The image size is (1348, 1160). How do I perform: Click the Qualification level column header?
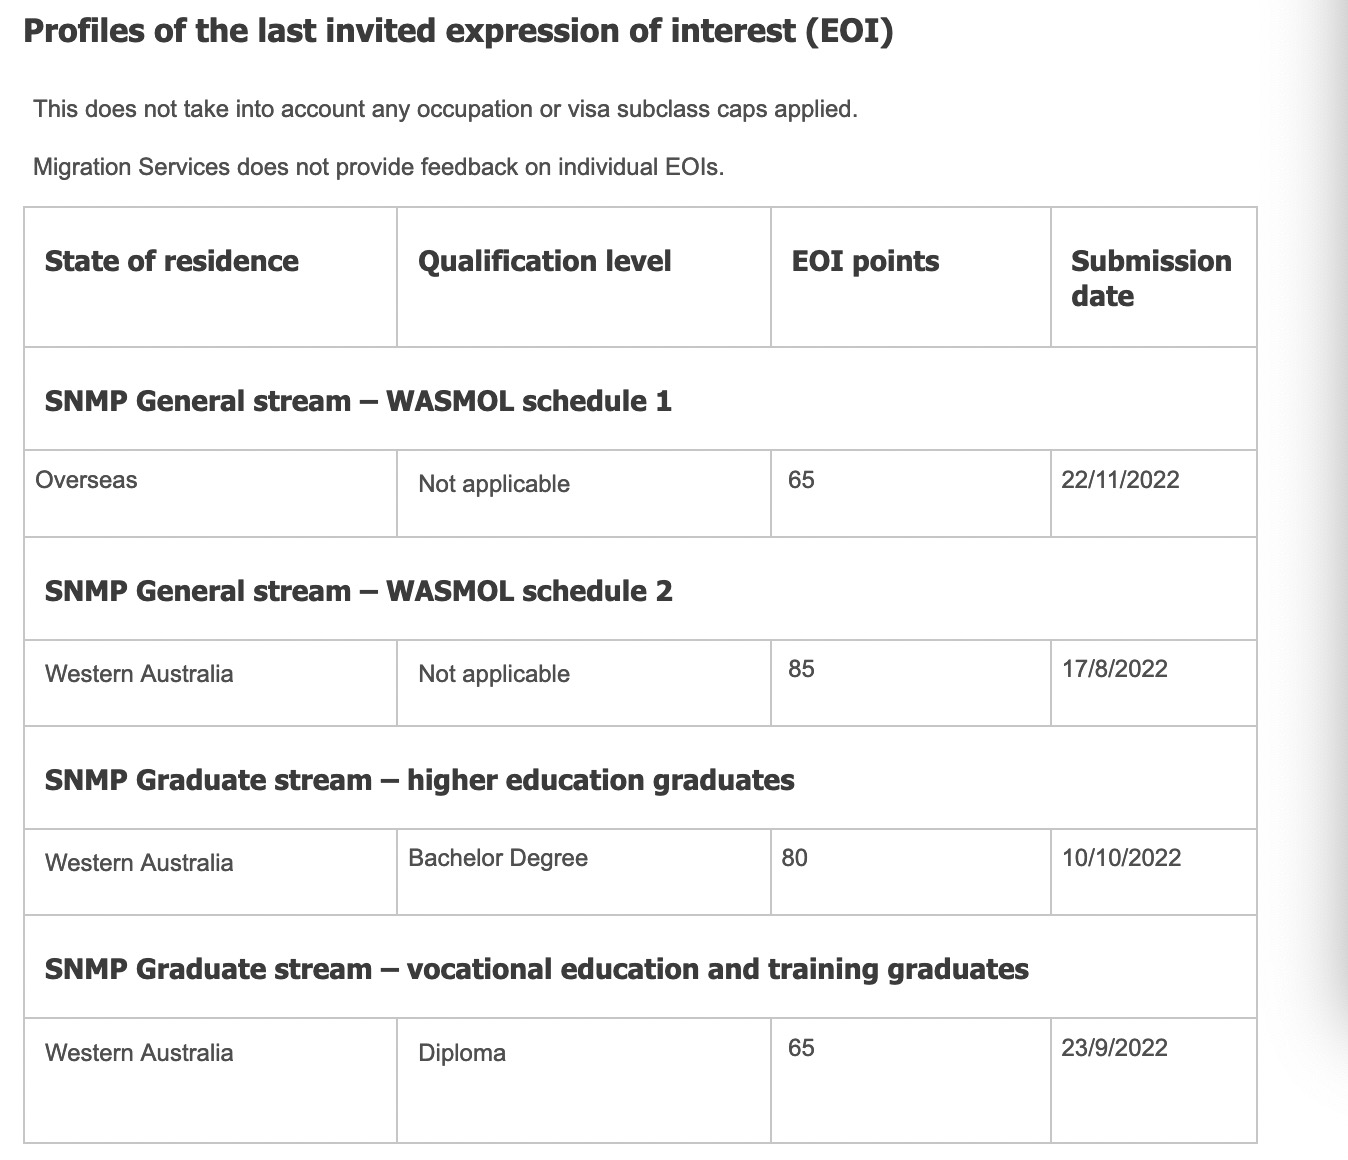(544, 261)
